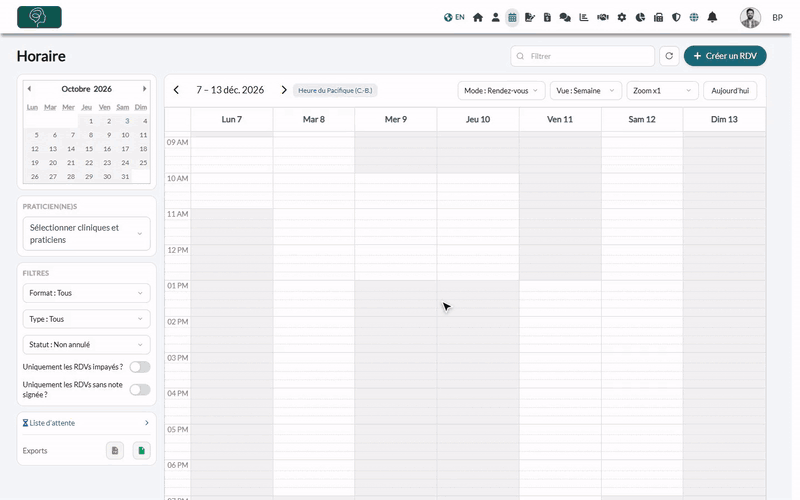Image resolution: width=800 pixels, height=500 pixels.
Task: Open the clients person icon
Action: point(495,17)
